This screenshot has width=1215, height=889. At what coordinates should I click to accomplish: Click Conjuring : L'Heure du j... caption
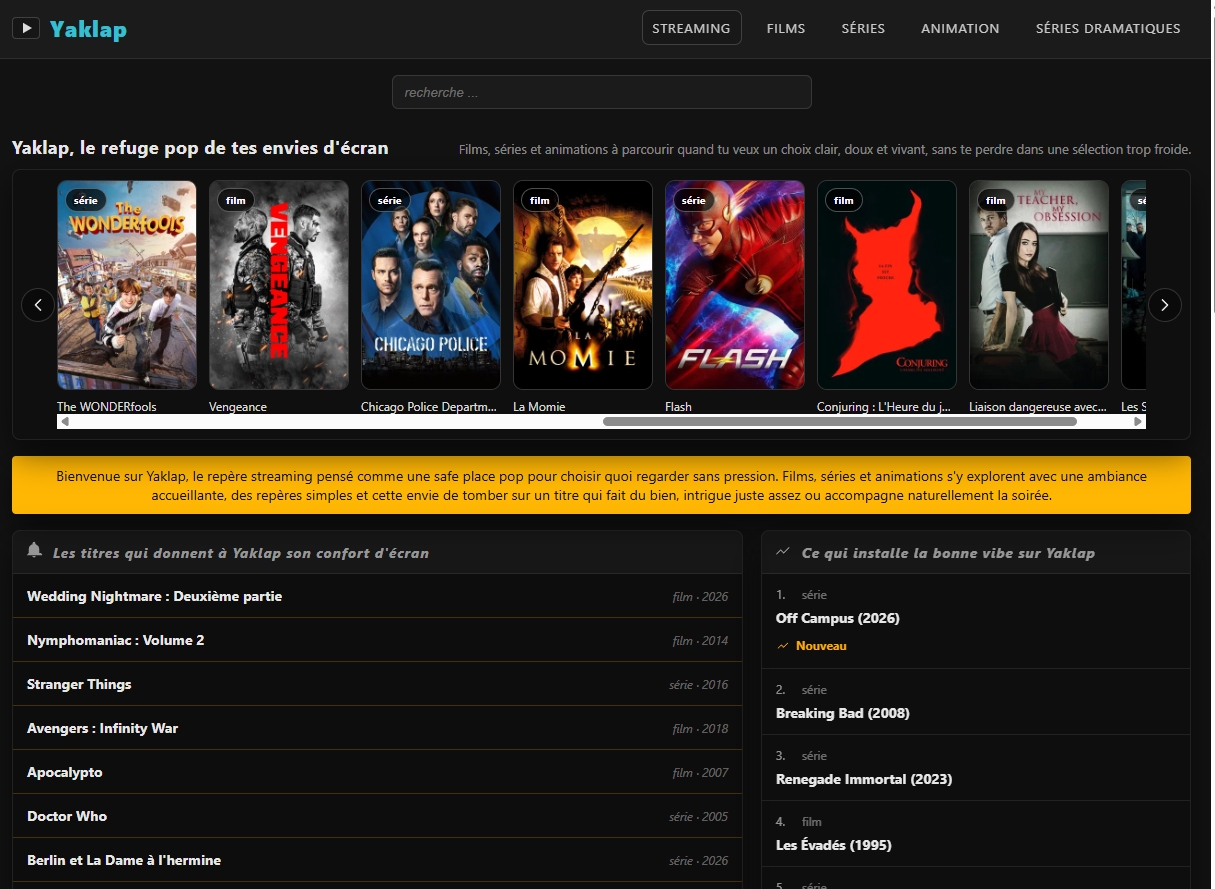coord(884,407)
